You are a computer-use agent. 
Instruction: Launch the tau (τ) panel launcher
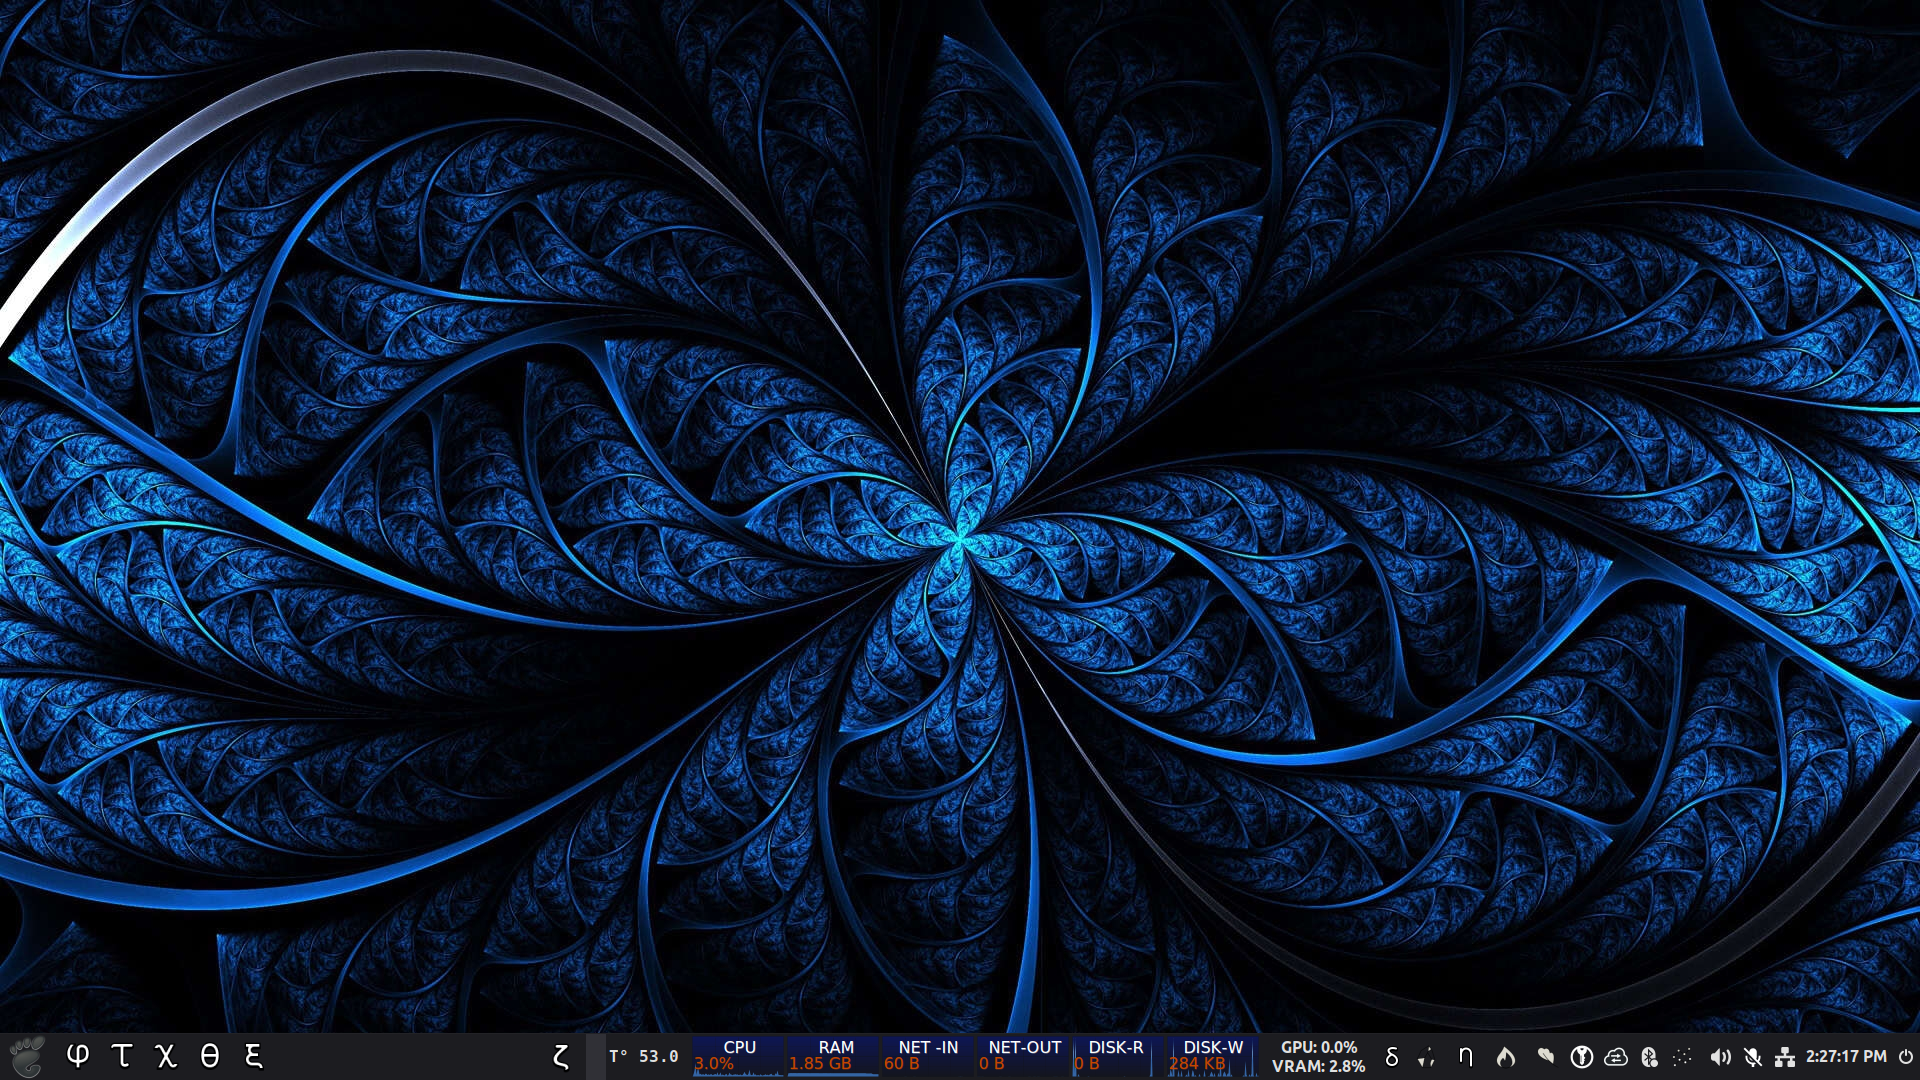[x=122, y=1056]
